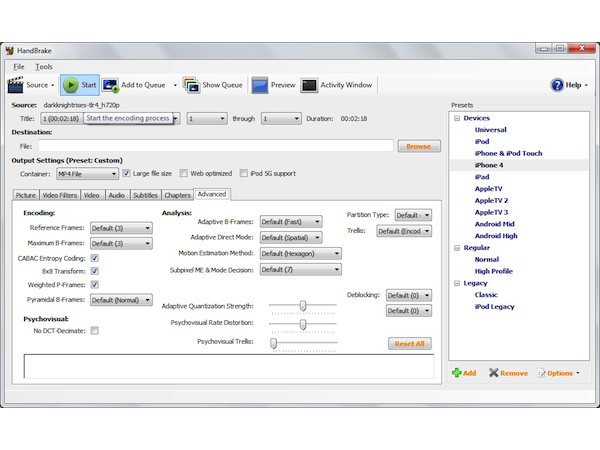This screenshot has width=600, height=450.
Task: Enable iPod 5G support checkbox
Action: (x=243, y=173)
